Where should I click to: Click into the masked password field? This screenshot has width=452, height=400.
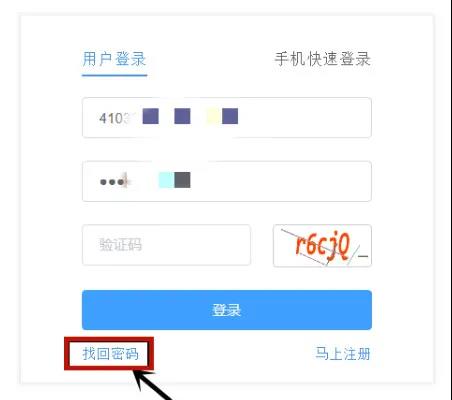(227, 181)
